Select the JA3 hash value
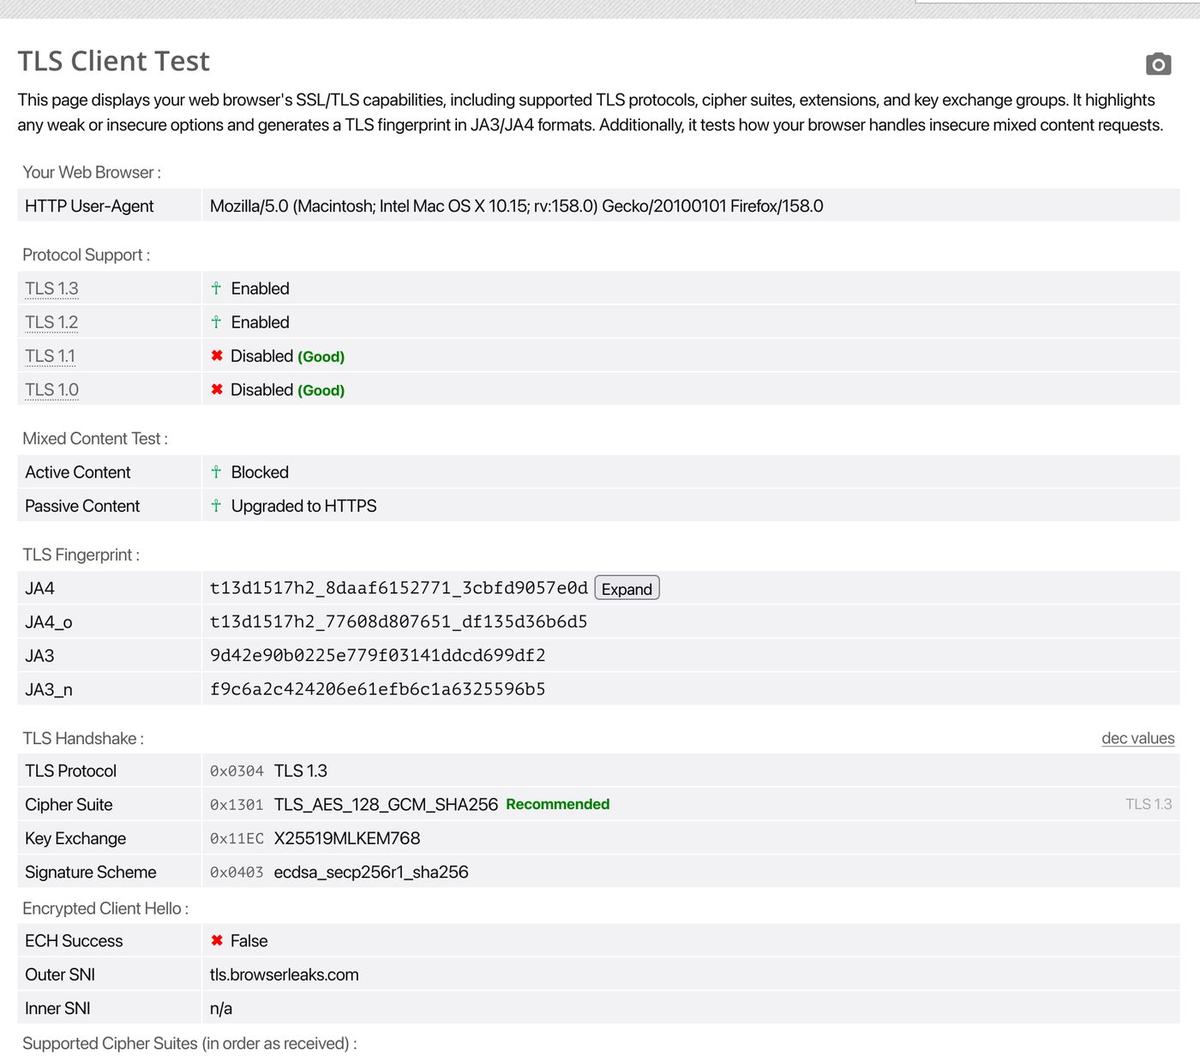Screen dimensions: 1200x1056 tap(378, 656)
